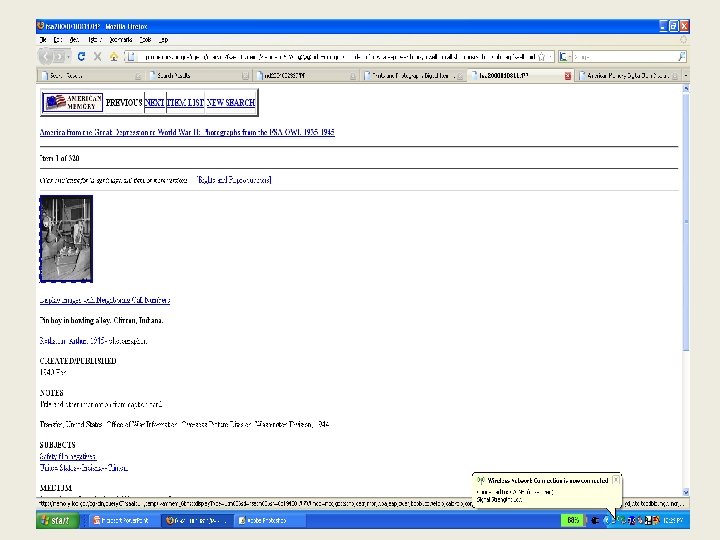The image size is (720, 540).
Task: Open the back/forward history dropdown arrow
Action: click(x=68, y=57)
